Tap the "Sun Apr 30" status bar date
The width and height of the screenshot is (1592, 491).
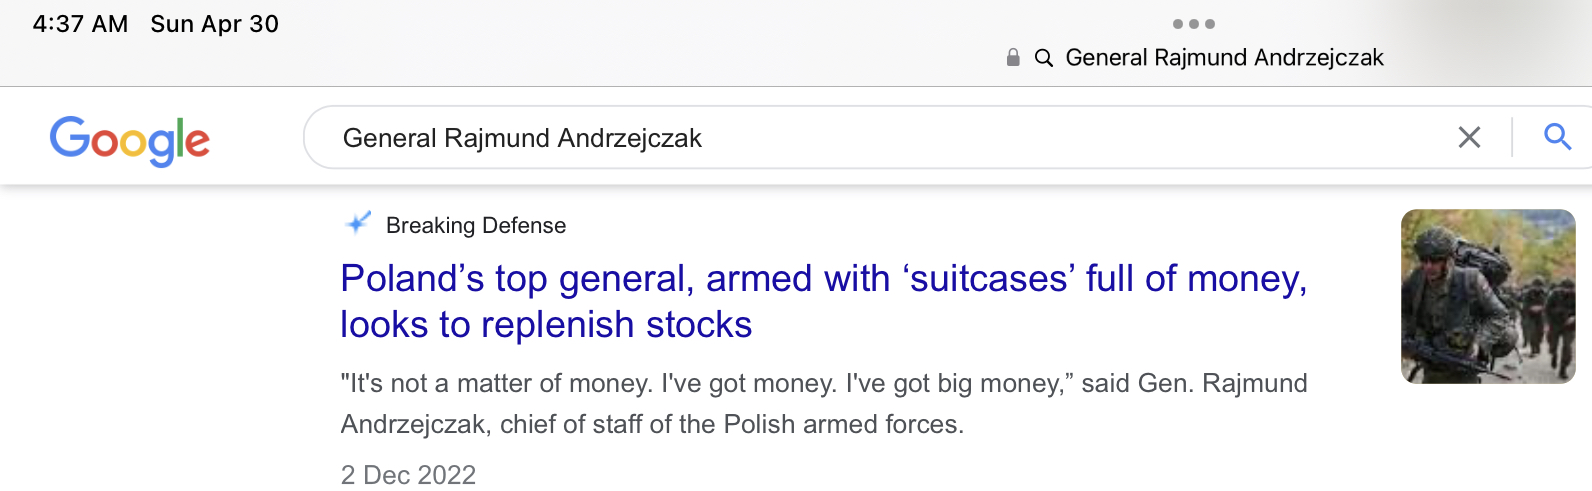click(x=214, y=24)
